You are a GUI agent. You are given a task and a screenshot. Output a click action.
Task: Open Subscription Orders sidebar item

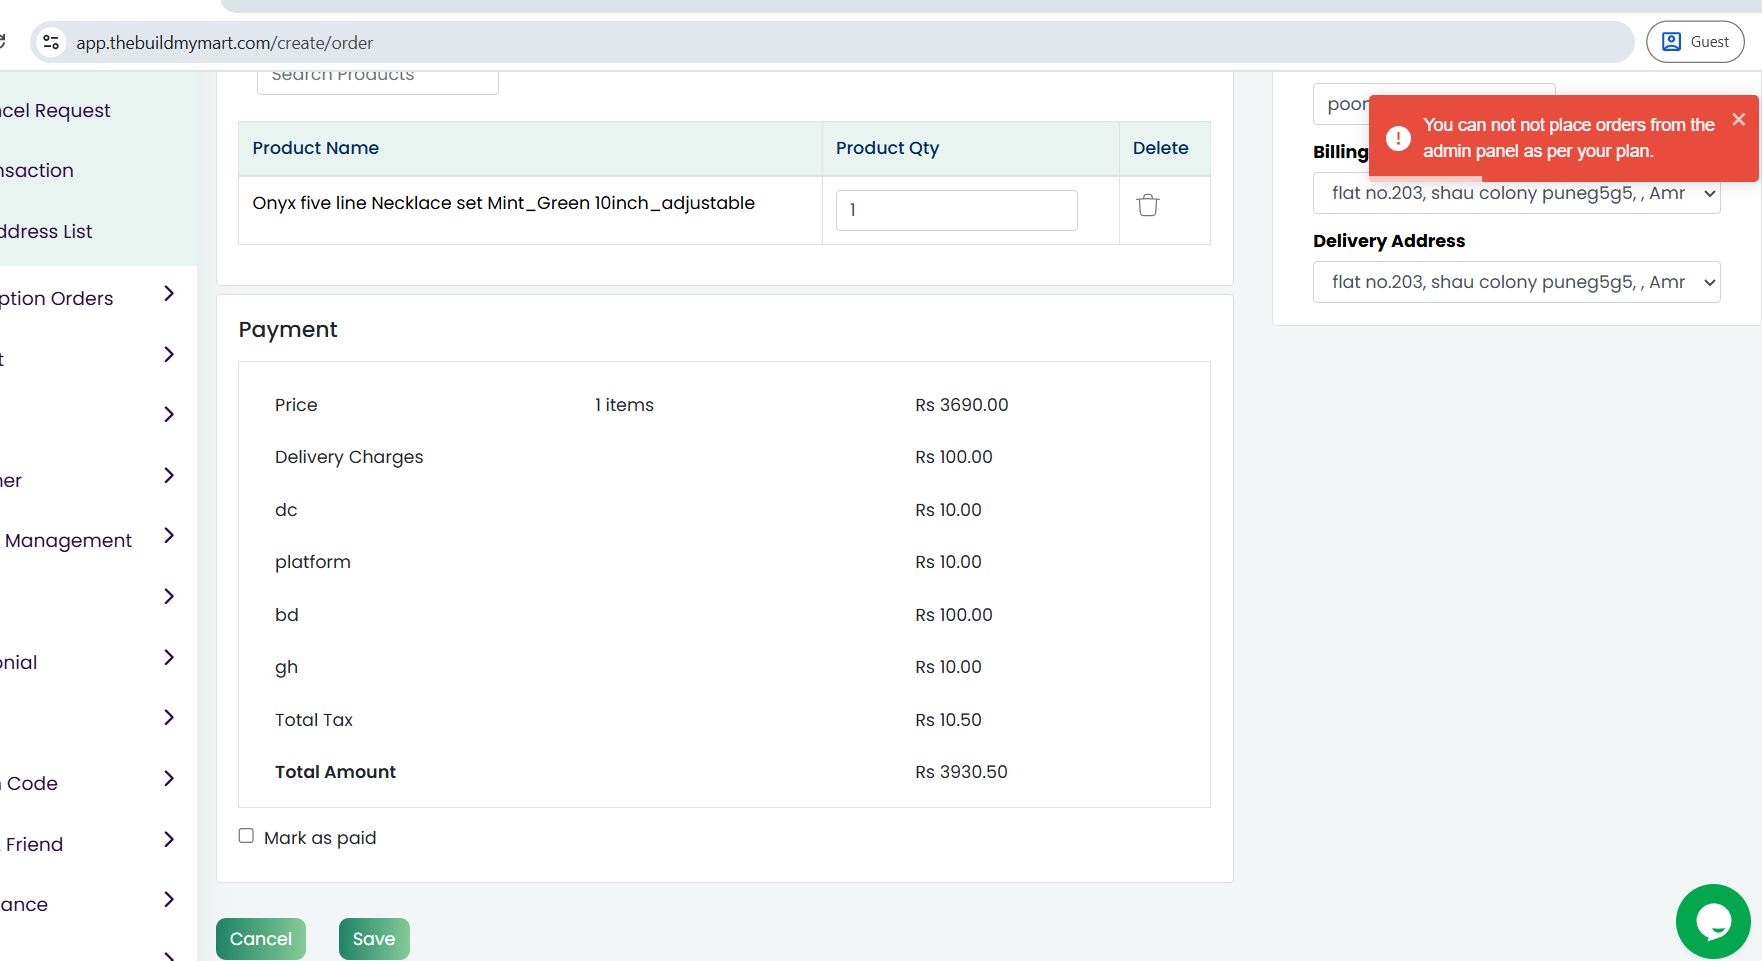[x=57, y=299]
